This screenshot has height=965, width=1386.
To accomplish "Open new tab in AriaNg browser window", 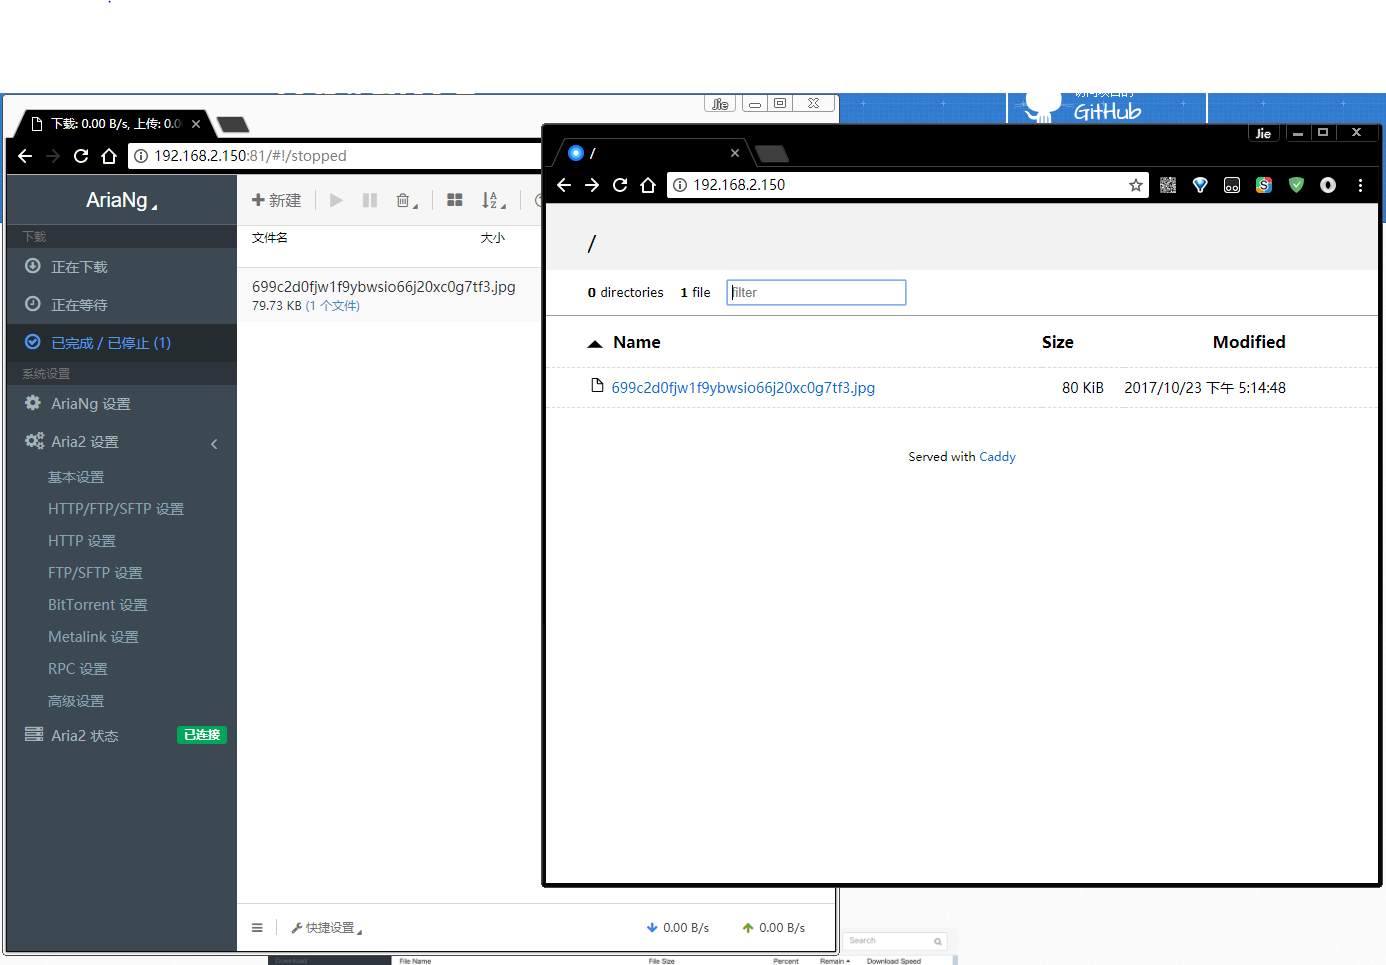I will 233,124.
